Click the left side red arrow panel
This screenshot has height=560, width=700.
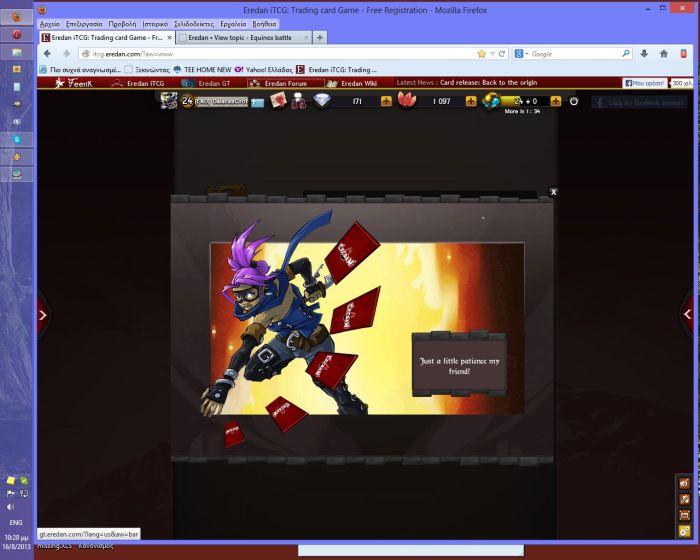pyautogui.click(x=43, y=315)
